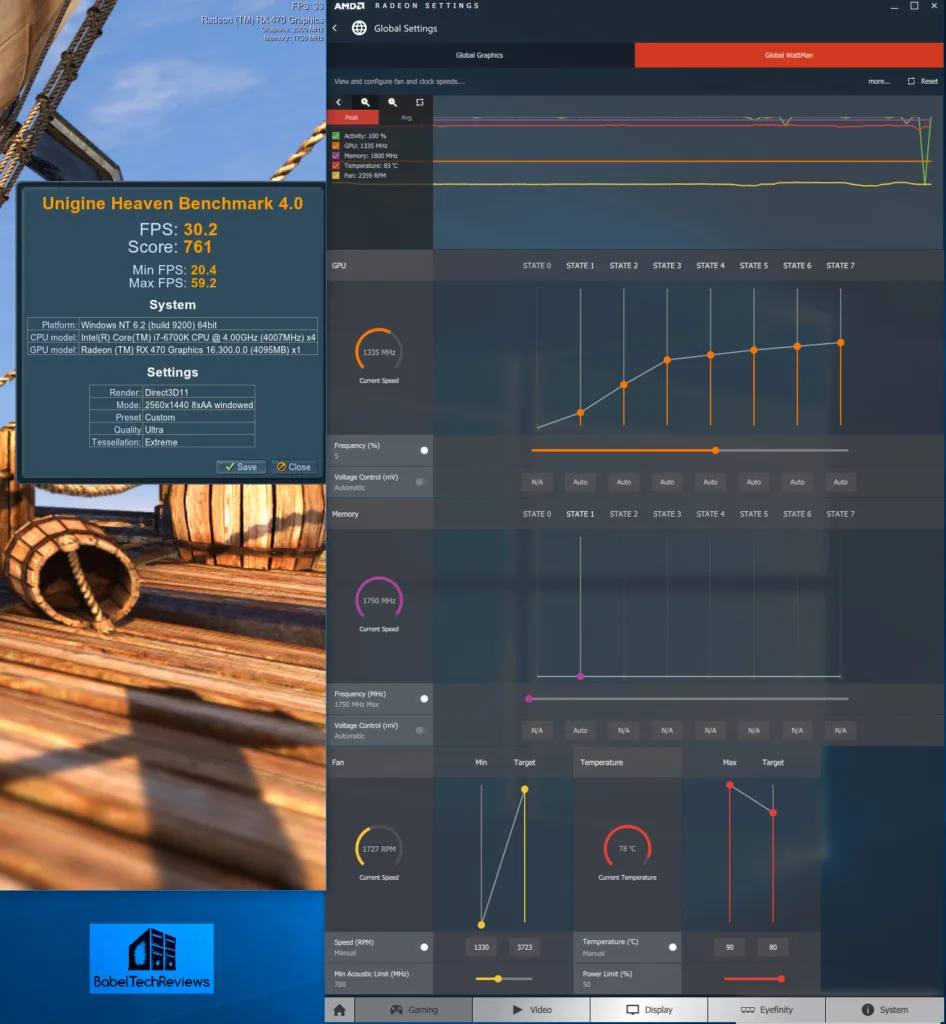Click the reset-view icon on the histogram toolbar
This screenshot has height=1024, width=946.
point(420,102)
